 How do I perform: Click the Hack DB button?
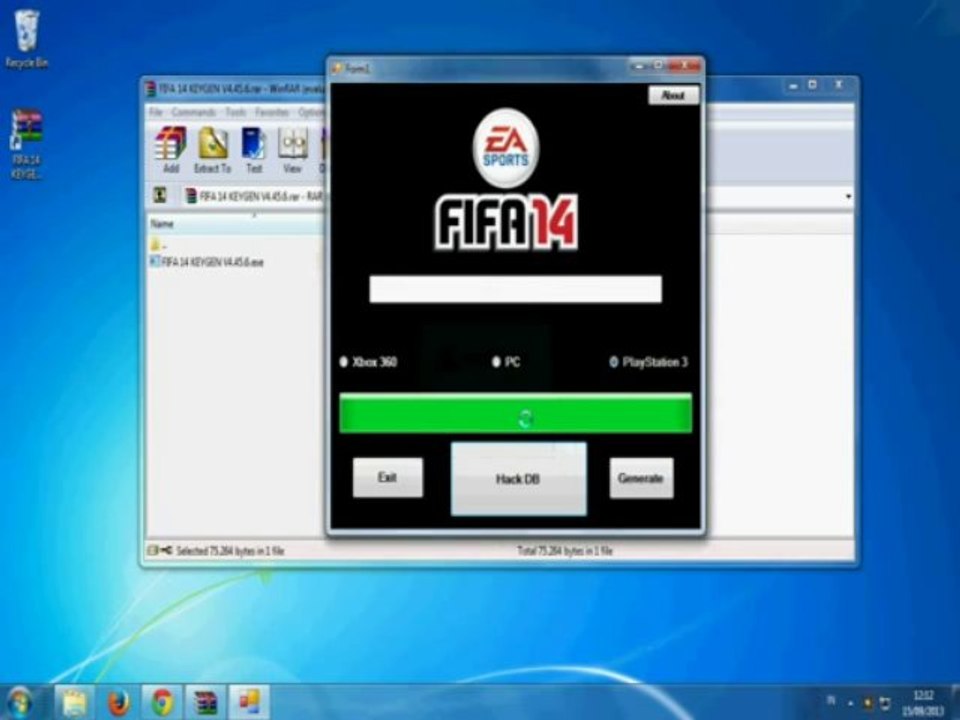point(519,479)
